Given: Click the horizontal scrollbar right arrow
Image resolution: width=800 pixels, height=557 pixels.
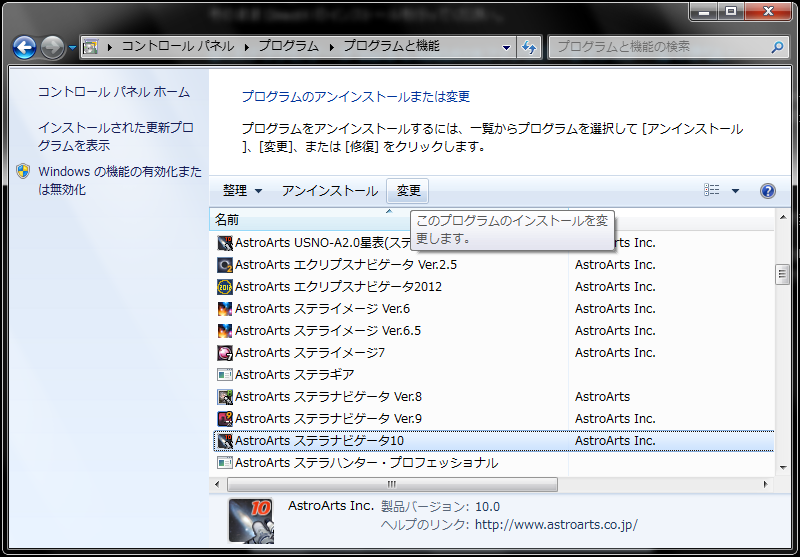Looking at the screenshot, I should pos(765,484).
